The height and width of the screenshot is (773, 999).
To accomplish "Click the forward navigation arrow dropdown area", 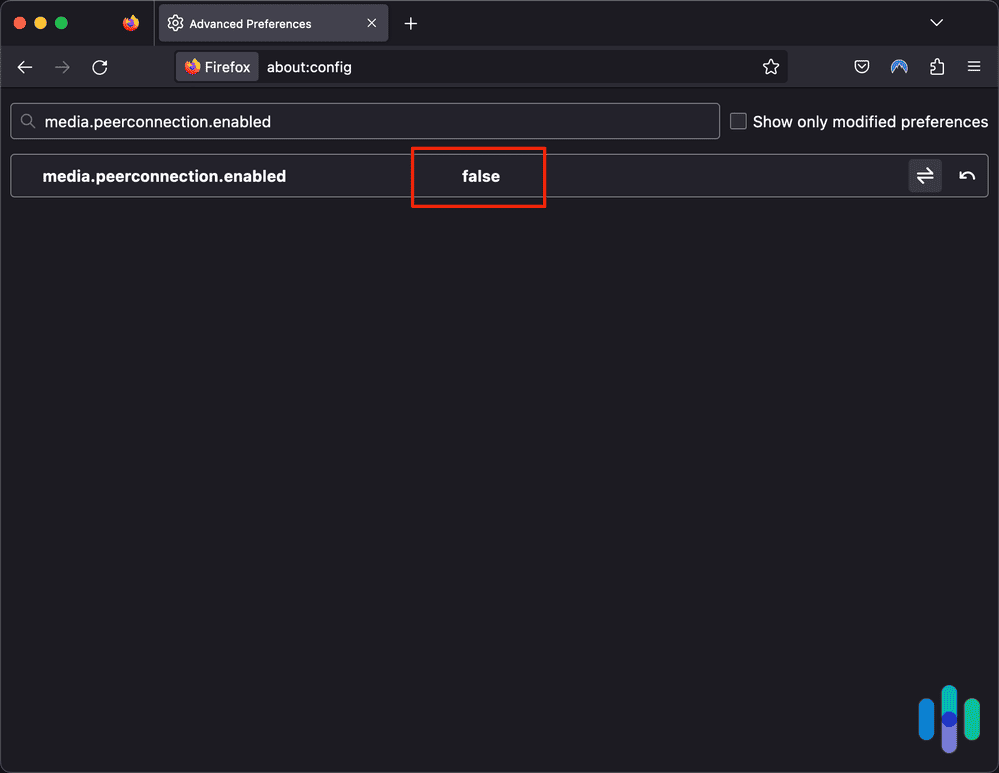I will point(62,67).
